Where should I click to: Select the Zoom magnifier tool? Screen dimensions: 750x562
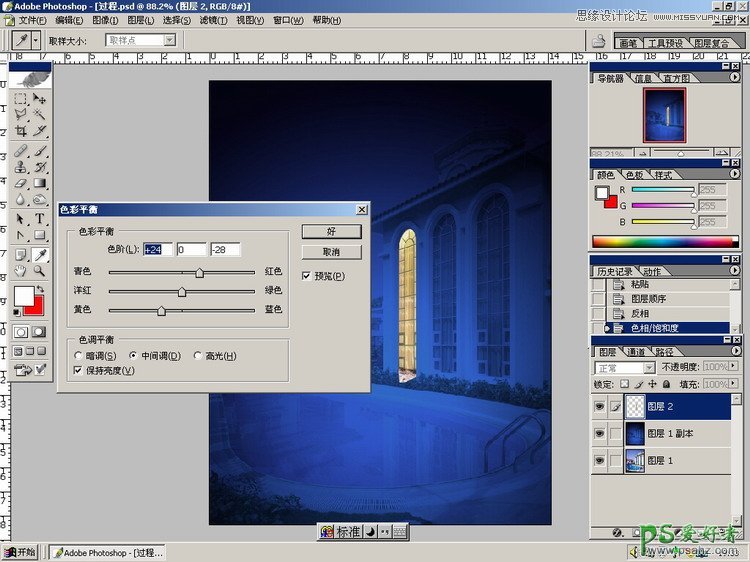pos(40,270)
